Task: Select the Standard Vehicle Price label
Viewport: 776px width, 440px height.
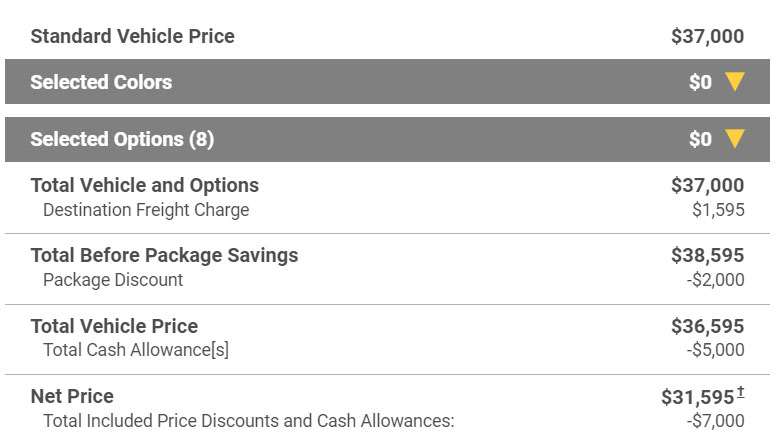Action: click(x=133, y=36)
